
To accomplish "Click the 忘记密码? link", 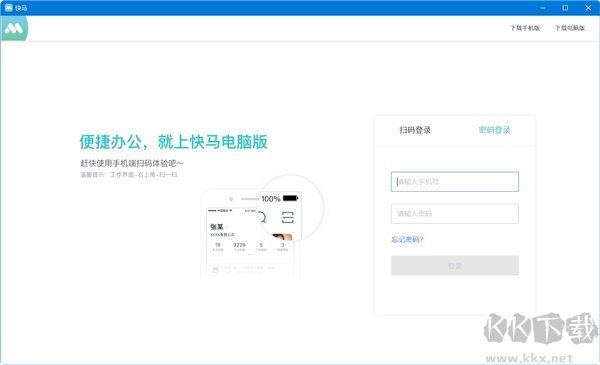I will coord(407,240).
